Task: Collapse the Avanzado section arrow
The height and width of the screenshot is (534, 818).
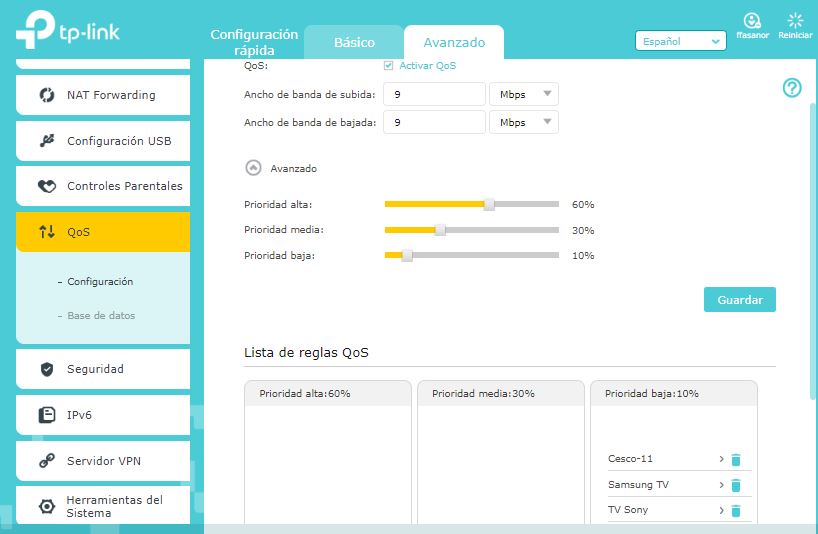Action: click(253, 168)
